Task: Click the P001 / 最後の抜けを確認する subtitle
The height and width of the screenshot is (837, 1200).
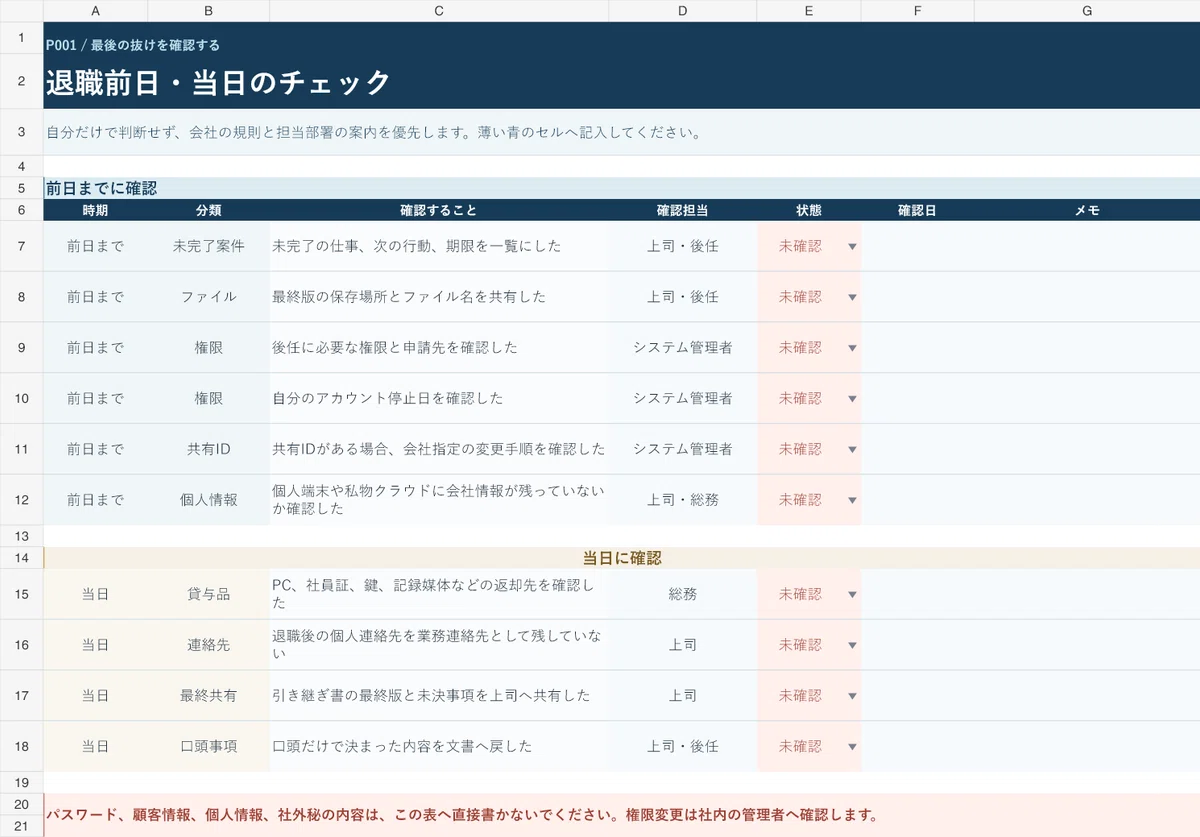Action: (x=133, y=45)
